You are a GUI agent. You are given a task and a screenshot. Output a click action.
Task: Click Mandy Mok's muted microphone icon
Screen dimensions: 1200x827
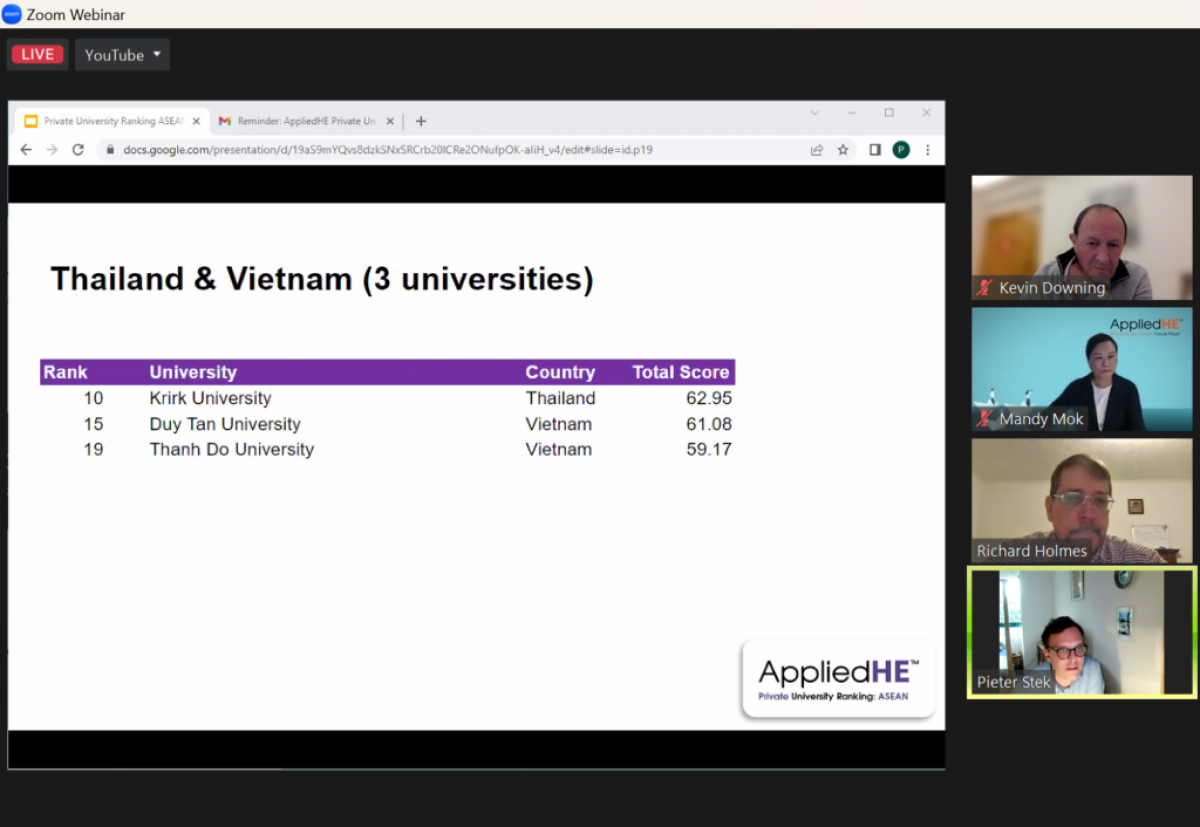[985, 419]
